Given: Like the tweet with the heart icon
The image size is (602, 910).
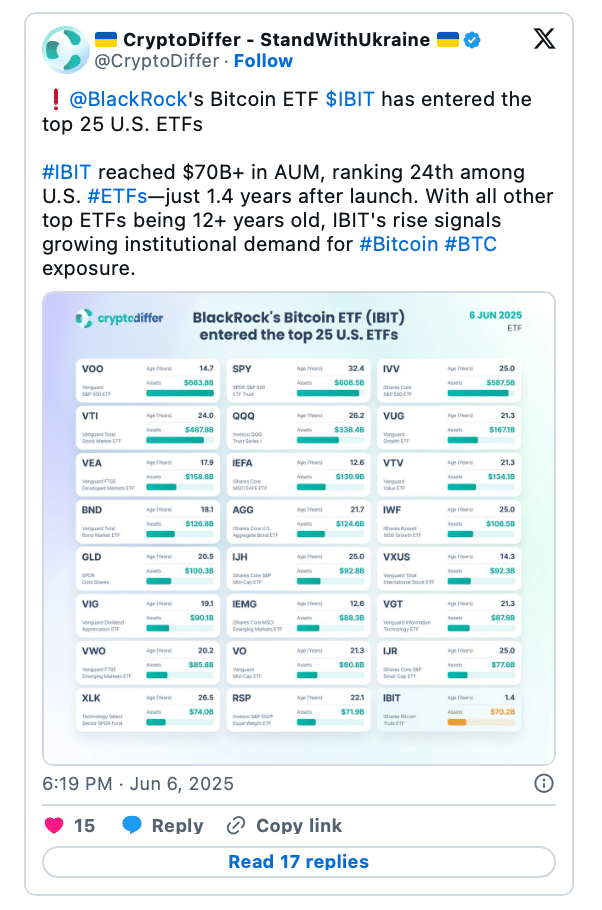Looking at the screenshot, I should click(54, 825).
